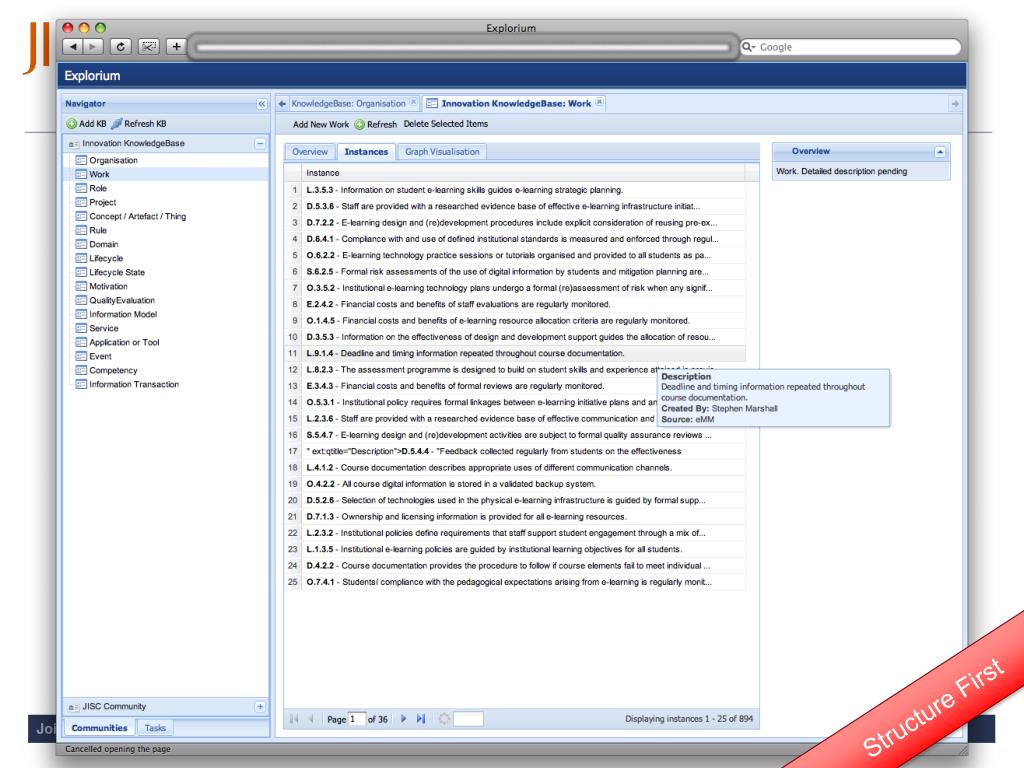Image resolution: width=1024 pixels, height=768 pixels.
Task: Go to the previous page of instances
Action: (312, 718)
